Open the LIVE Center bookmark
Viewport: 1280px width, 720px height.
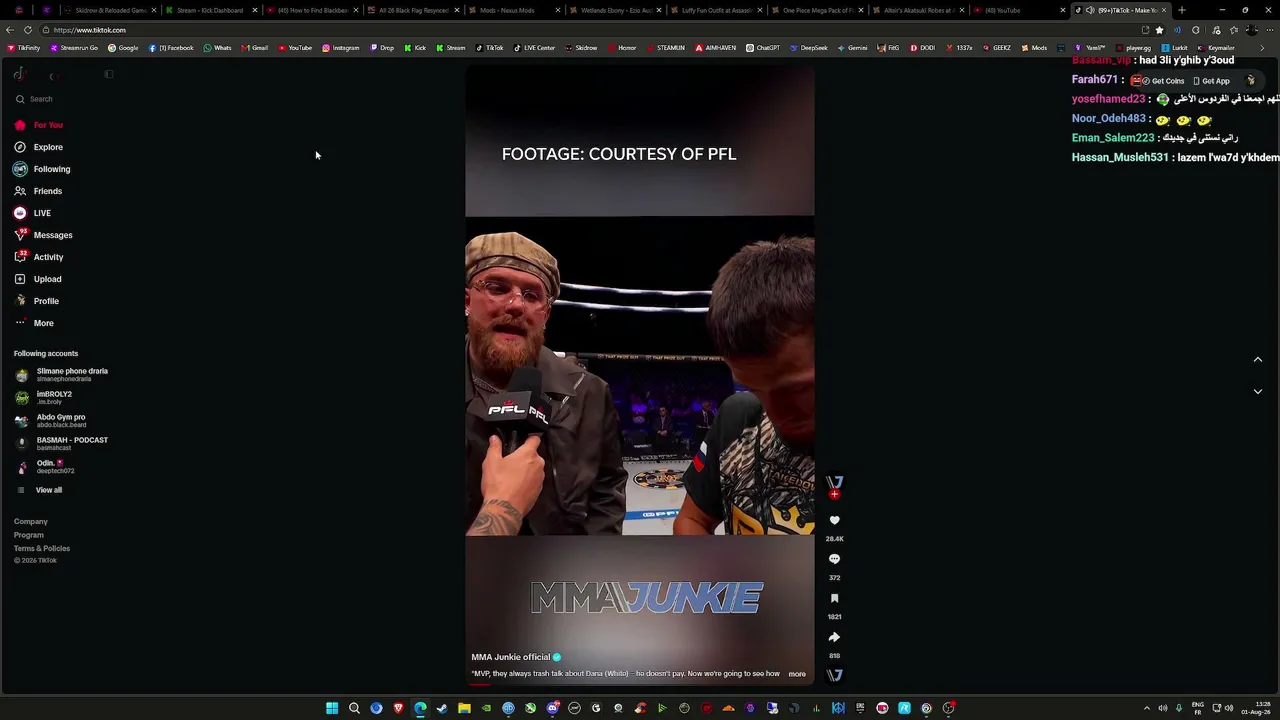[534, 48]
